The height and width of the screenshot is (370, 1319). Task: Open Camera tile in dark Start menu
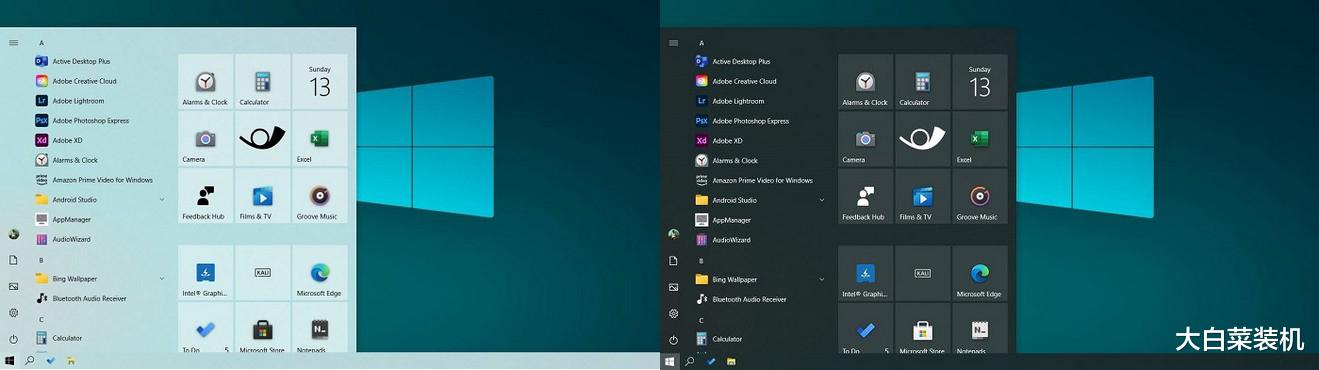[865, 139]
